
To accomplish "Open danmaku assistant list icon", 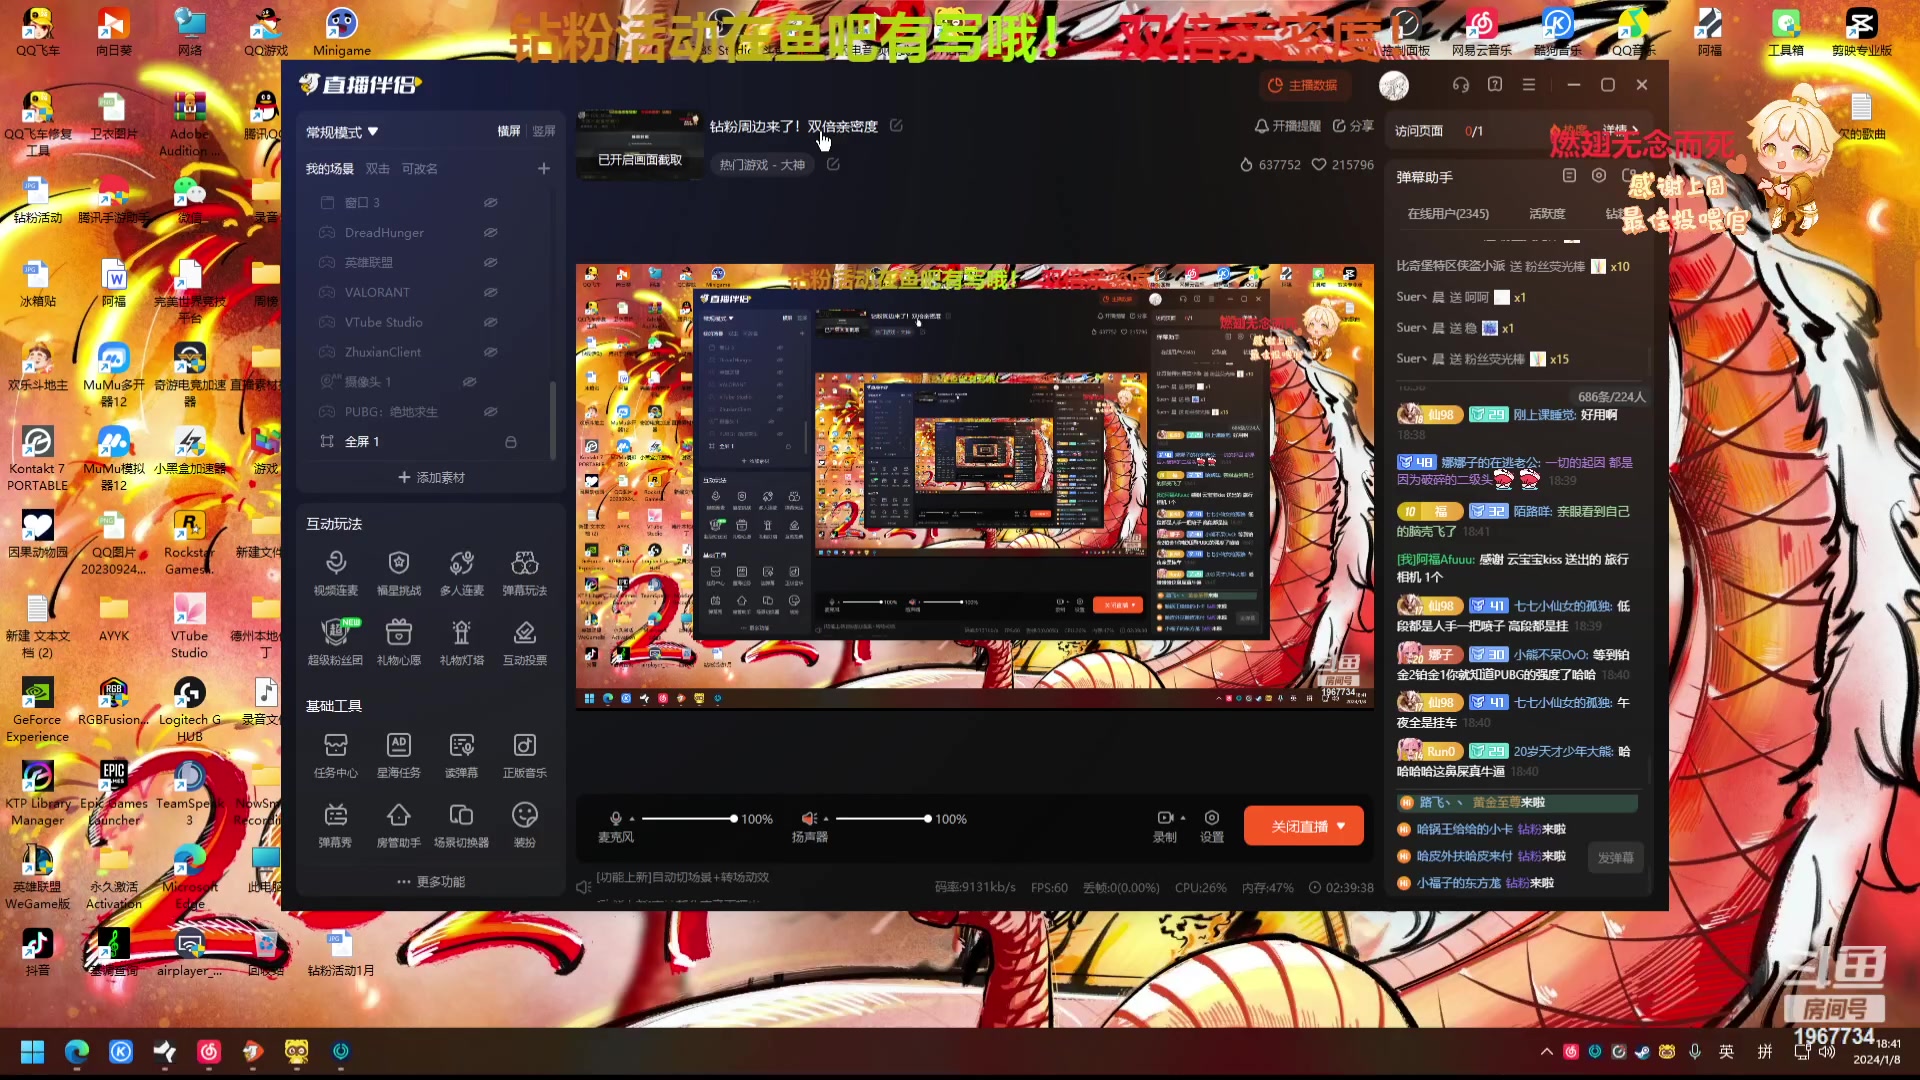I will click(1569, 176).
